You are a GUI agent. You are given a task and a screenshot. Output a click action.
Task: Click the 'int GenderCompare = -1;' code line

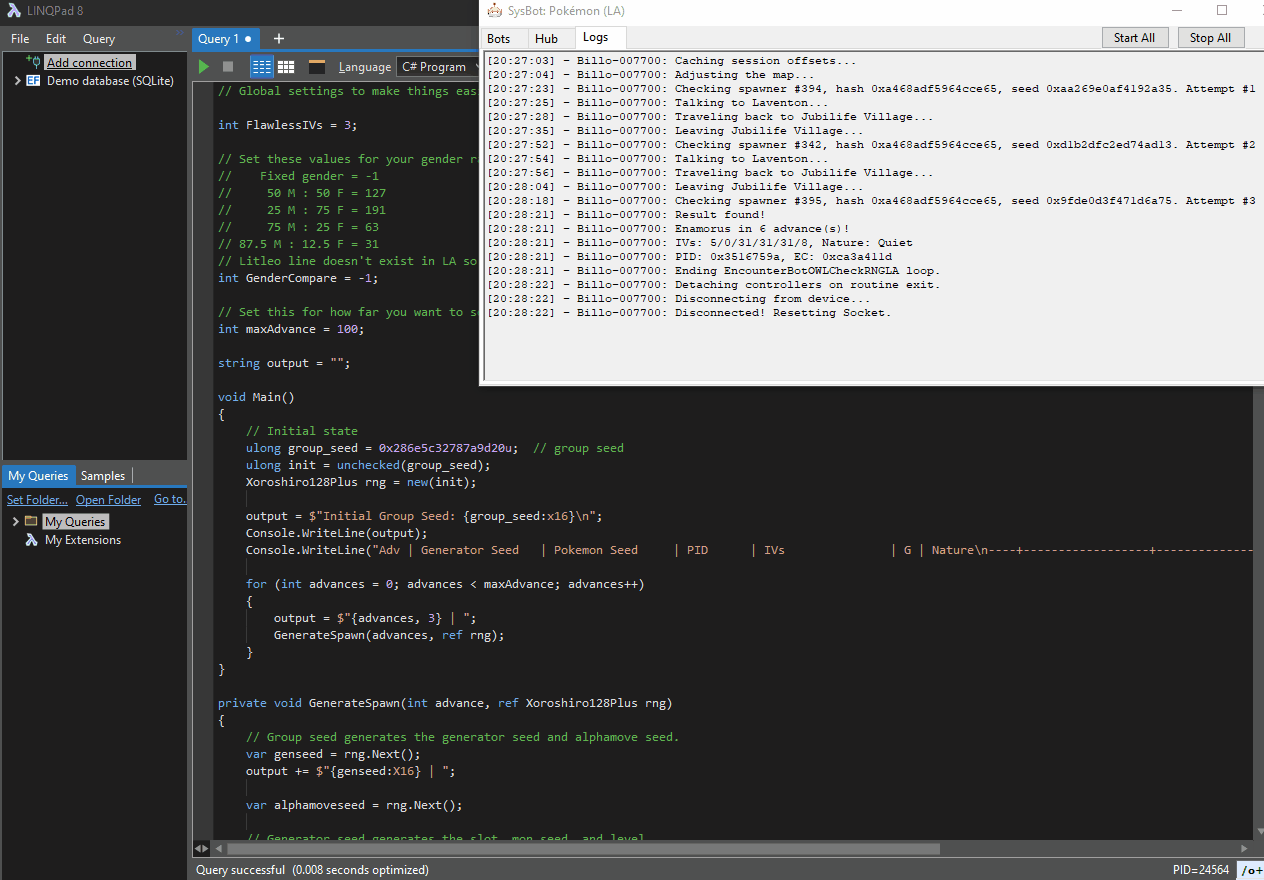(298, 278)
